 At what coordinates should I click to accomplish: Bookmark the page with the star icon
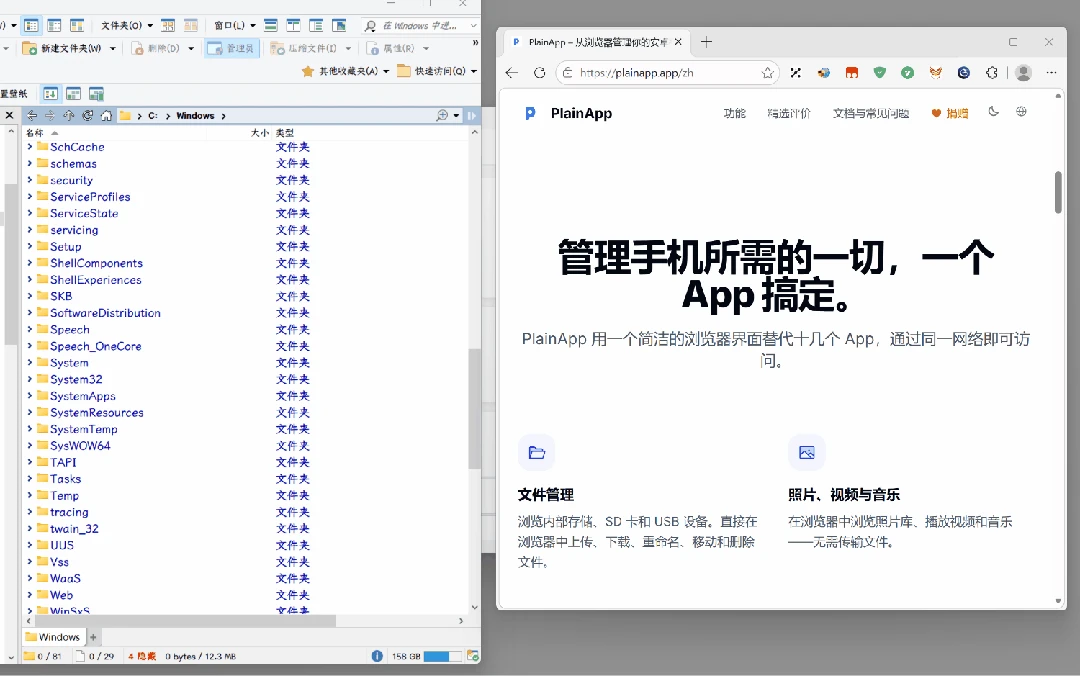(x=767, y=72)
